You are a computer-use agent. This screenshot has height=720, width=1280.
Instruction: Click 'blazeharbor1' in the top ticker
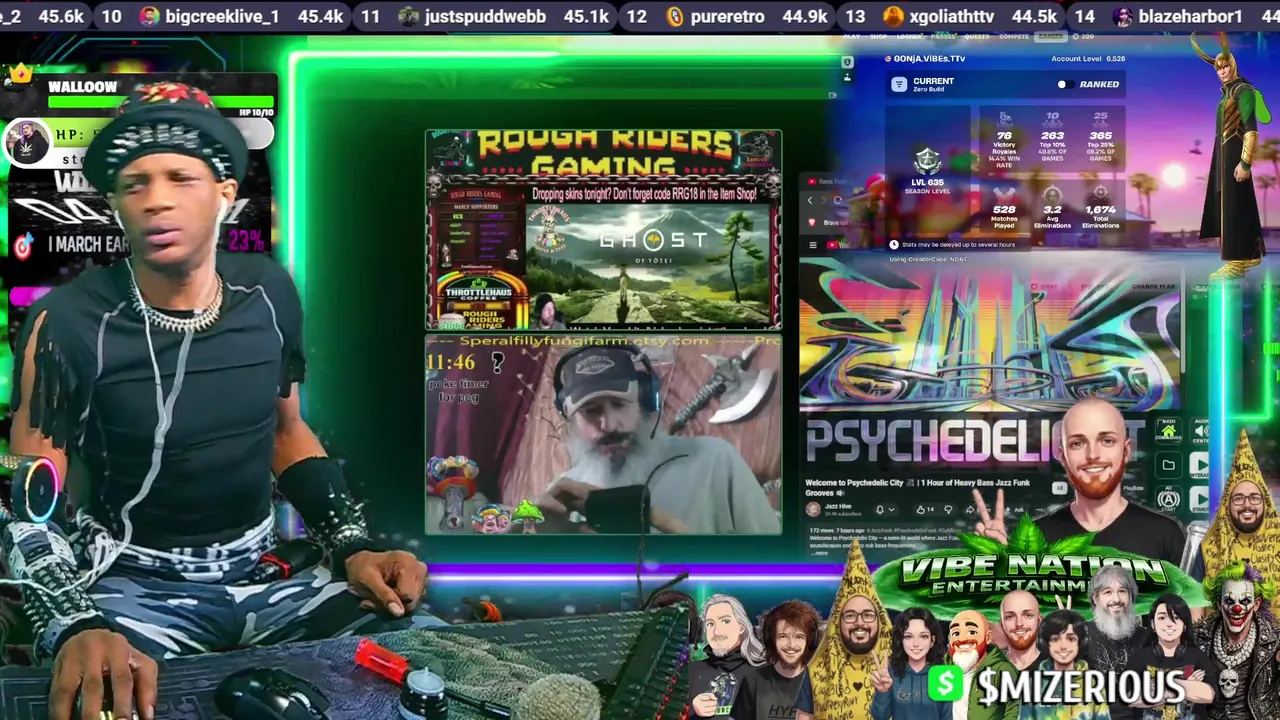(1190, 16)
